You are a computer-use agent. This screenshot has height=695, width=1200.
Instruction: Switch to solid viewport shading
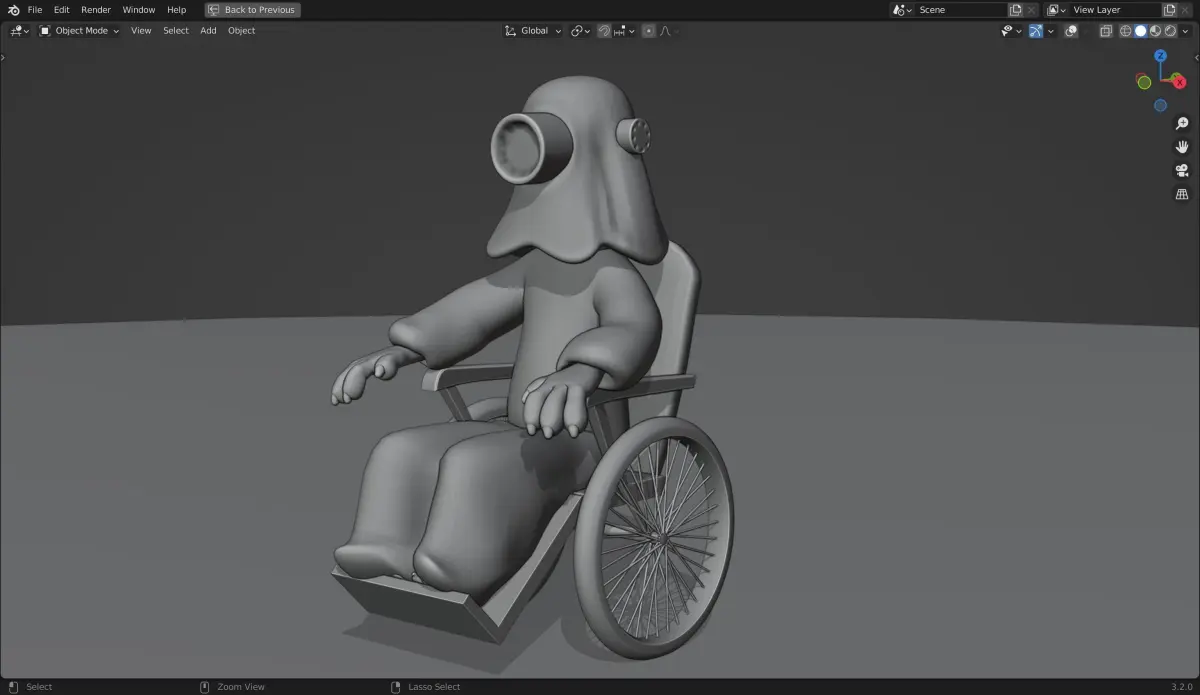coord(1140,31)
